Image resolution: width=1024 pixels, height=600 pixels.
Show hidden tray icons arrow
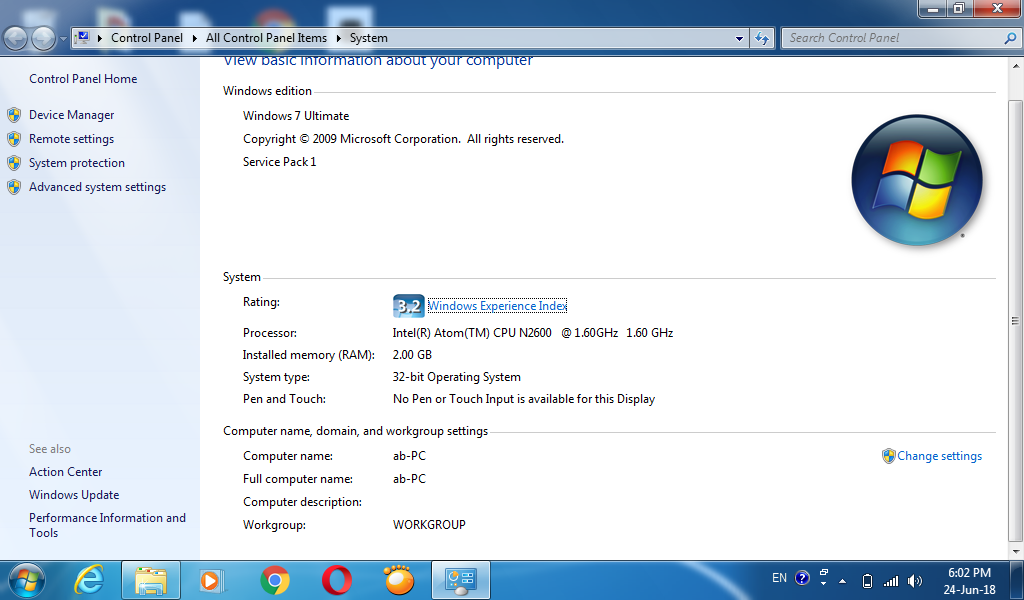pos(842,580)
